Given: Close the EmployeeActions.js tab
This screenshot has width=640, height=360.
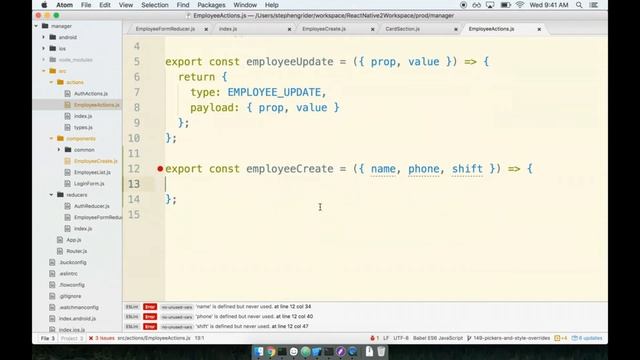Looking at the screenshot, I should (x=539, y=29).
